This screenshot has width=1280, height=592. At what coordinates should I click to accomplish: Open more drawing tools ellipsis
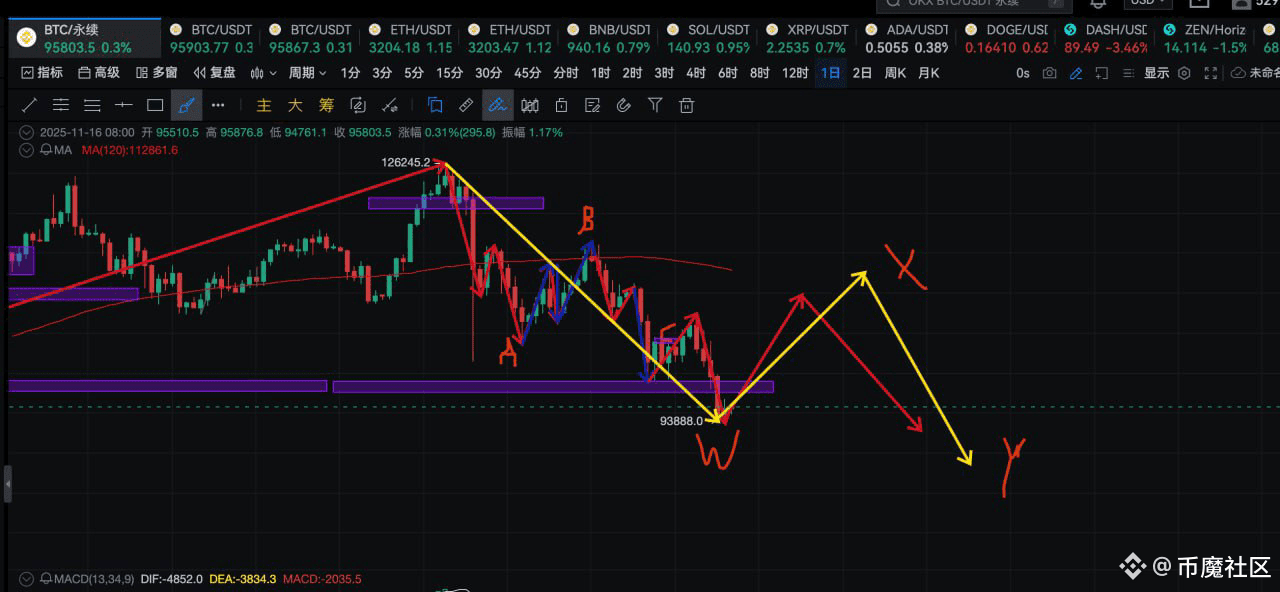[218, 105]
